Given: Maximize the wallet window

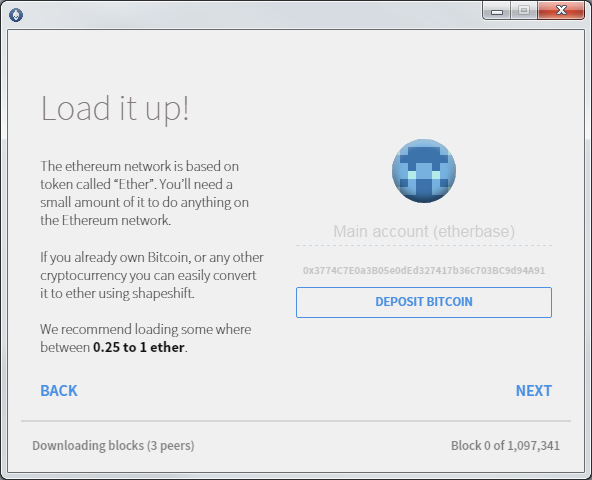Looking at the screenshot, I should click(524, 11).
